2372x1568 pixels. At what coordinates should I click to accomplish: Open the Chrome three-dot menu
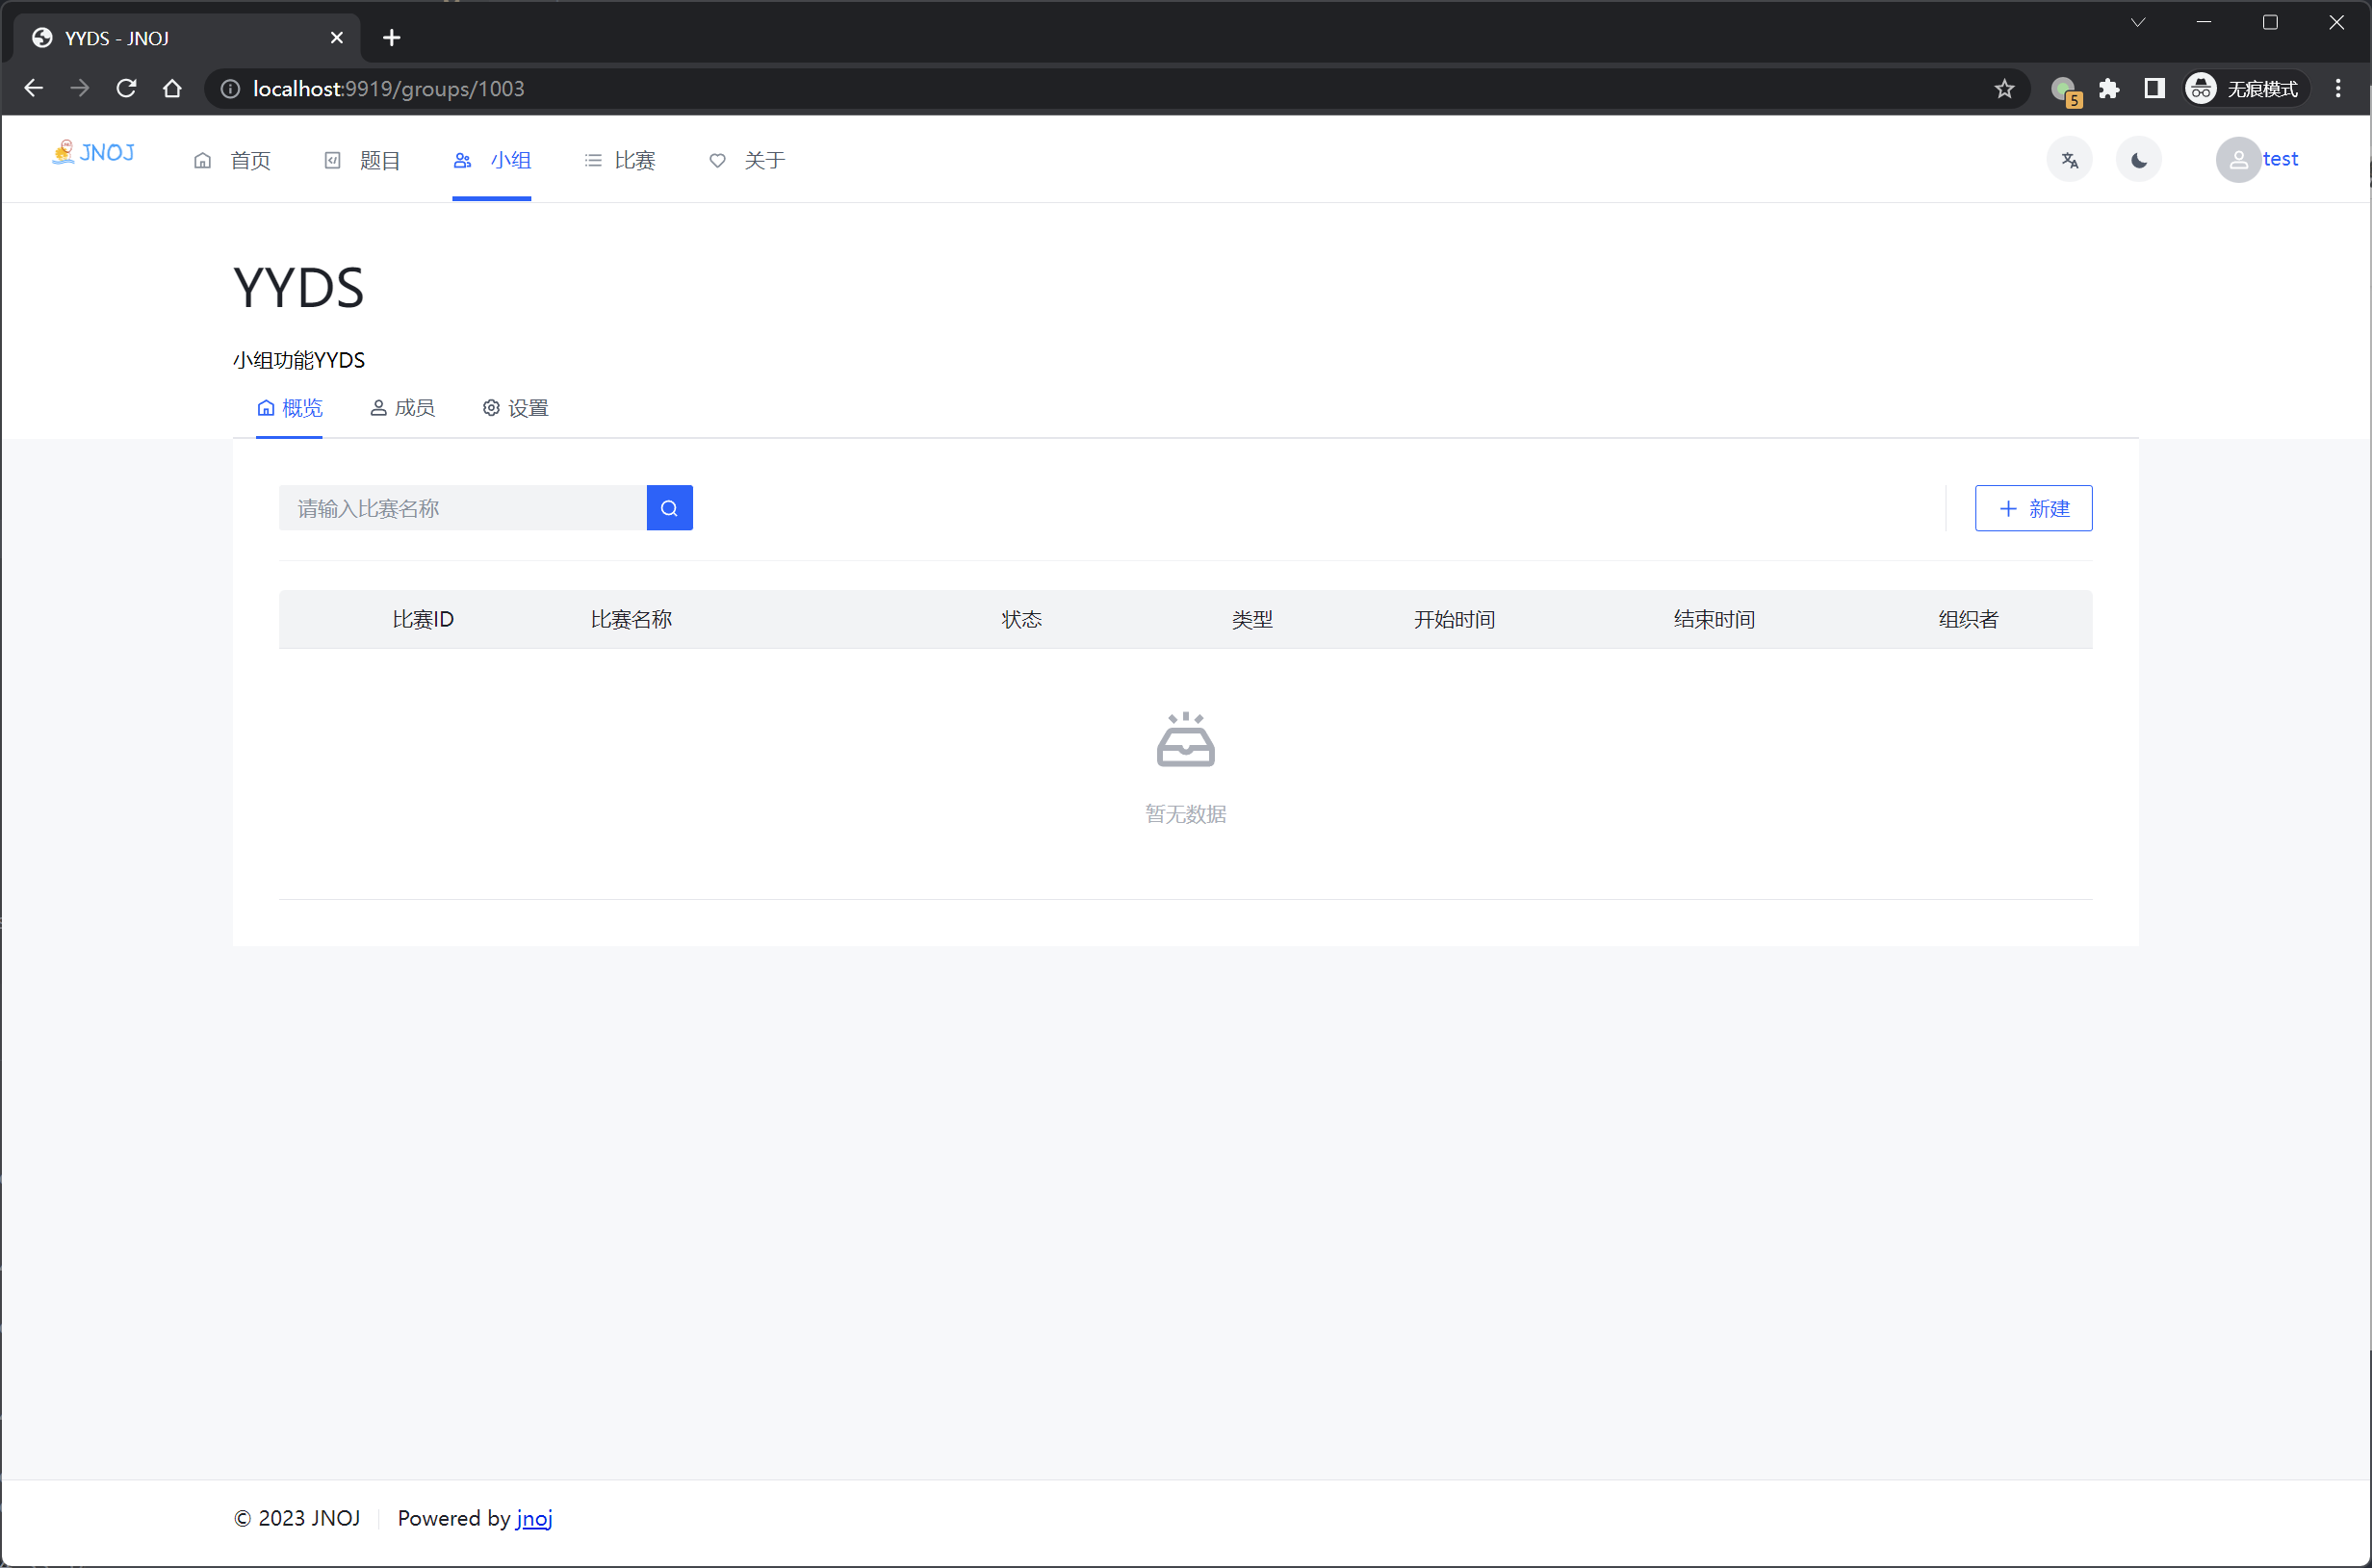(x=2338, y=89)
